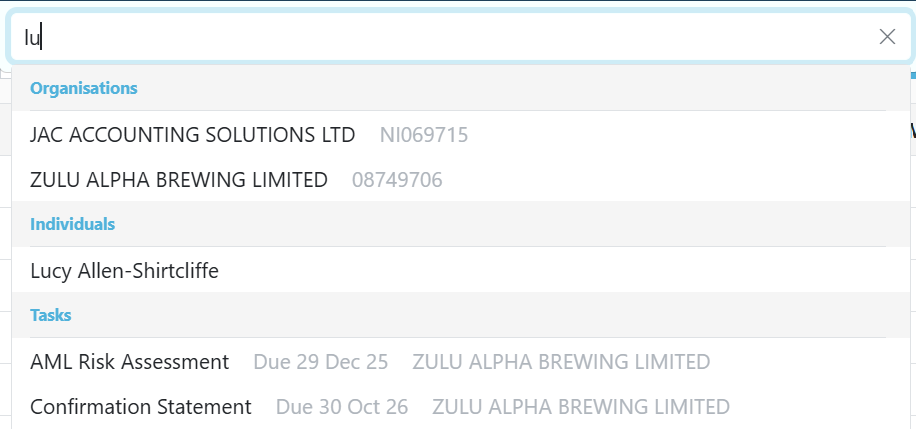This screenshot has width=916, height=429.
Task: Click the Organisations section header
Action: [84, 88]
